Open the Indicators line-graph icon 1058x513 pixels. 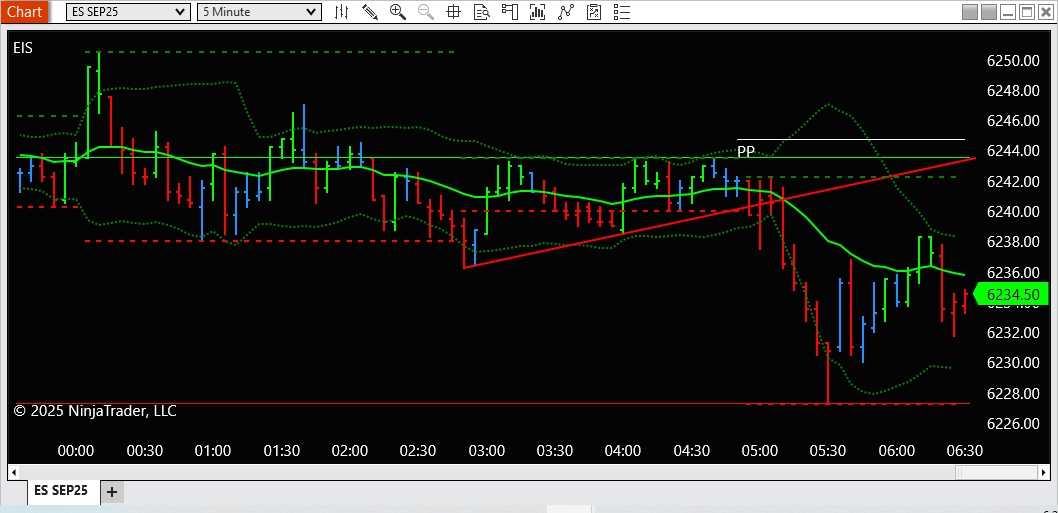pyautogui.click(x=565, y=11)
